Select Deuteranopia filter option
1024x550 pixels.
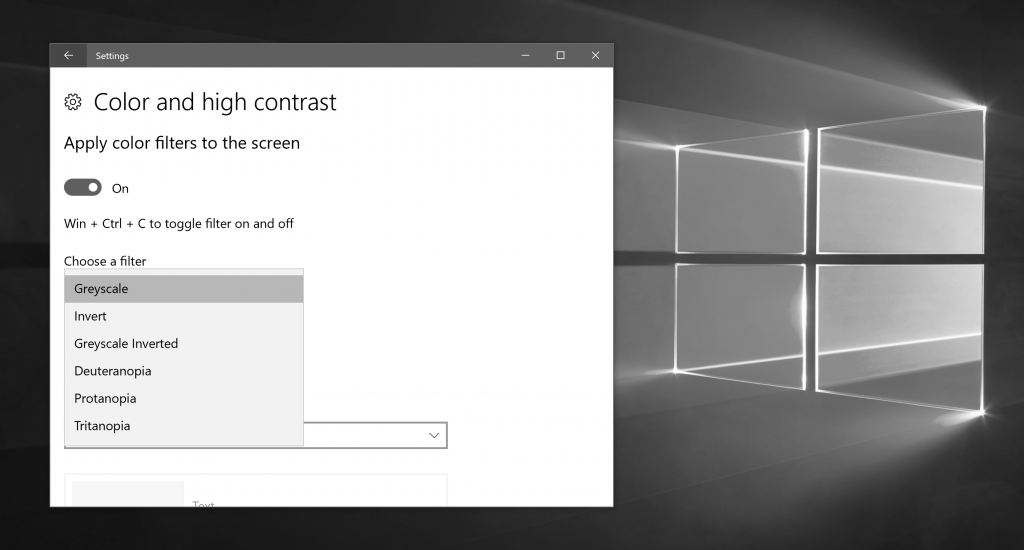point(184,371)
